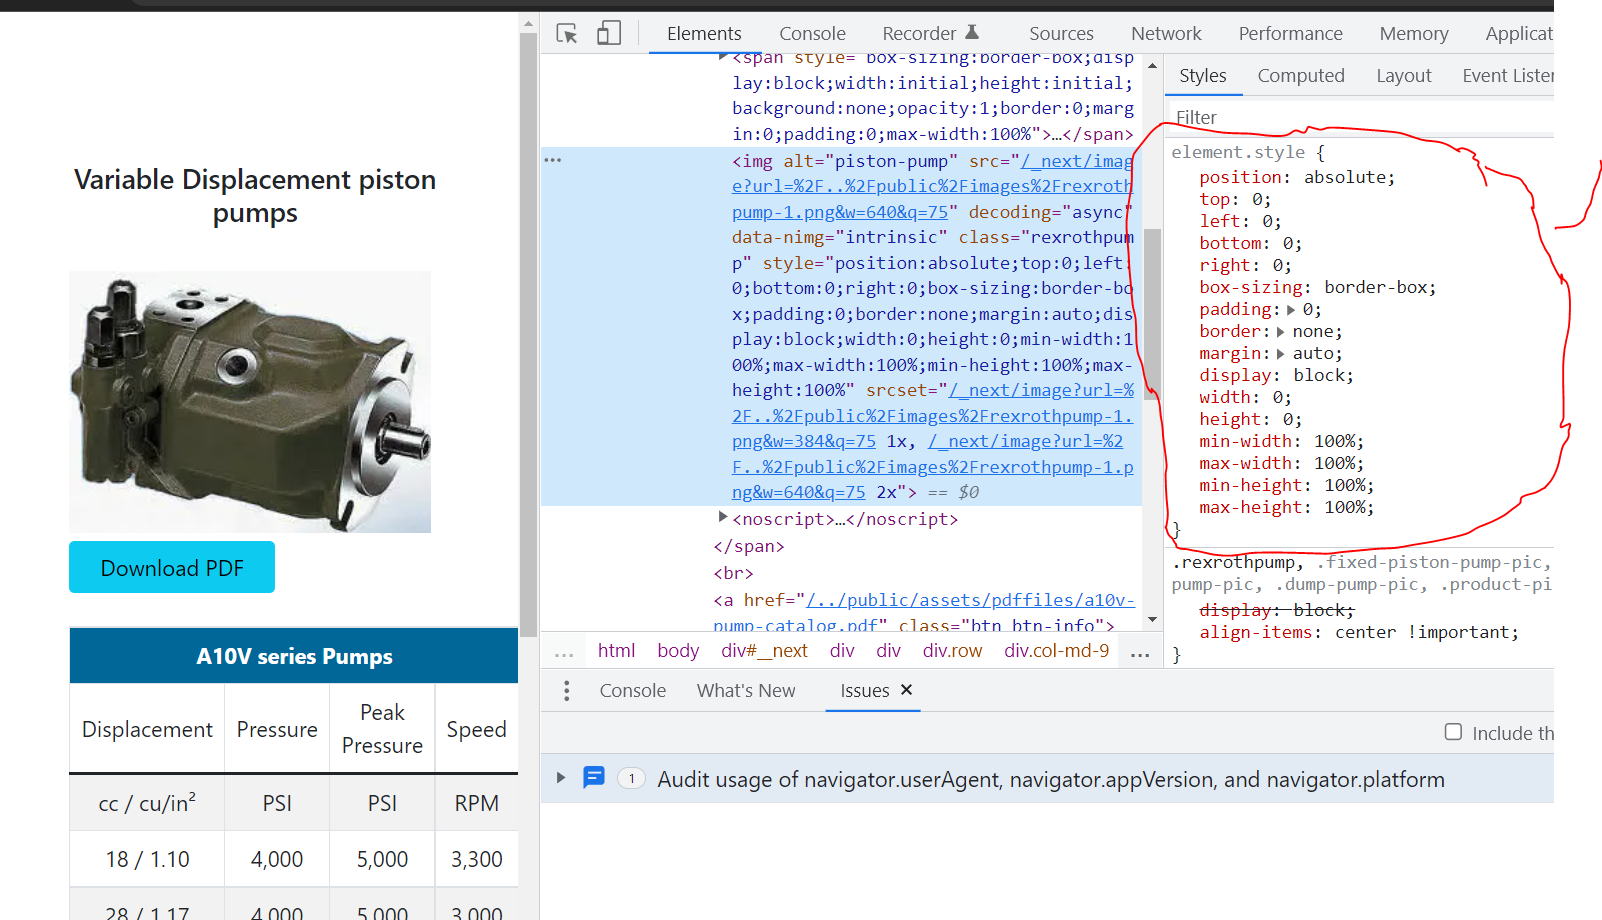Open the drawer's vertical three-dot menu
The image size is (1602, 920).
(x=567, y=690)
